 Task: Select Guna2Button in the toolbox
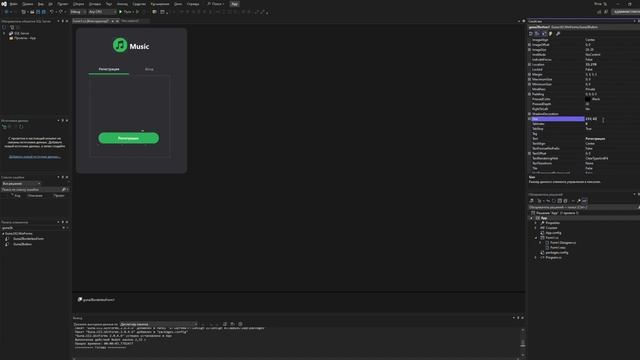click(22, 244)
